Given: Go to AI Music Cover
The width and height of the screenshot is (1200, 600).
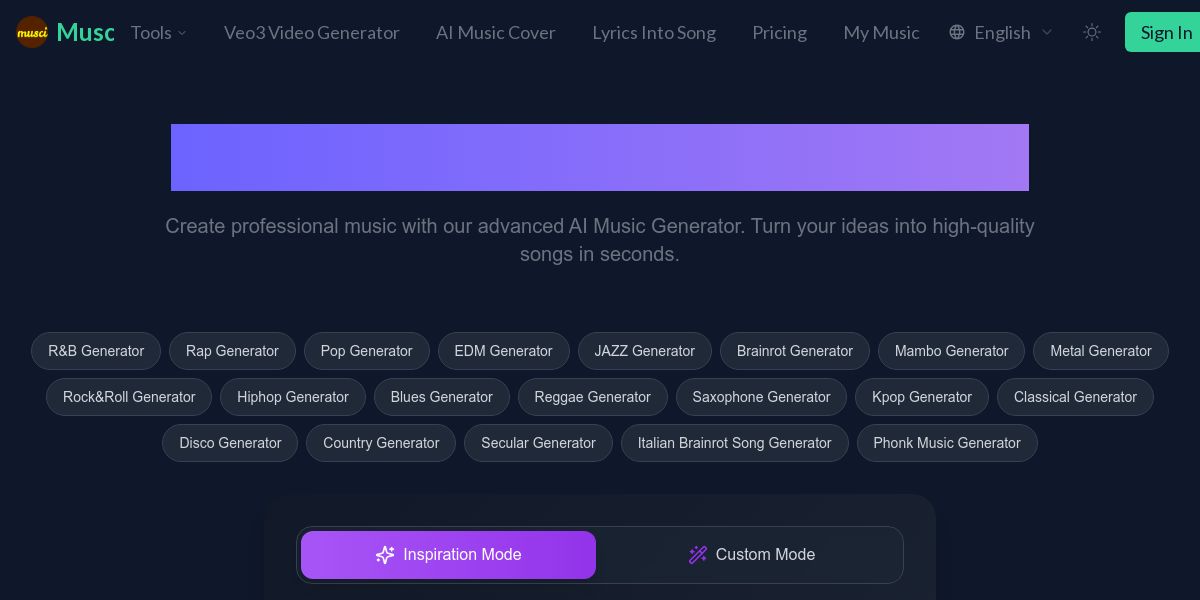Looking at the screenshot, I should coord(495,32).
